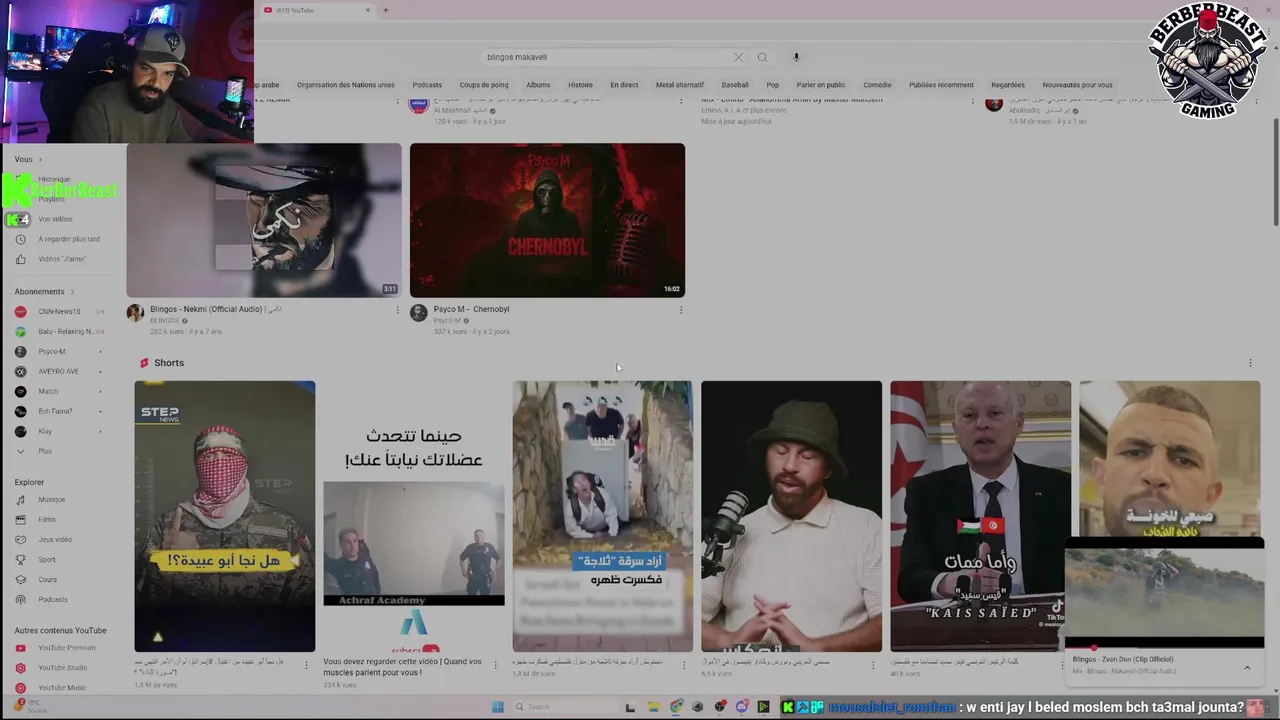Image resolution: width=1280 pixels, height=720 pixels.
Task: Expand 'Plus' to show more subscriptions
Action: (44, 451)
